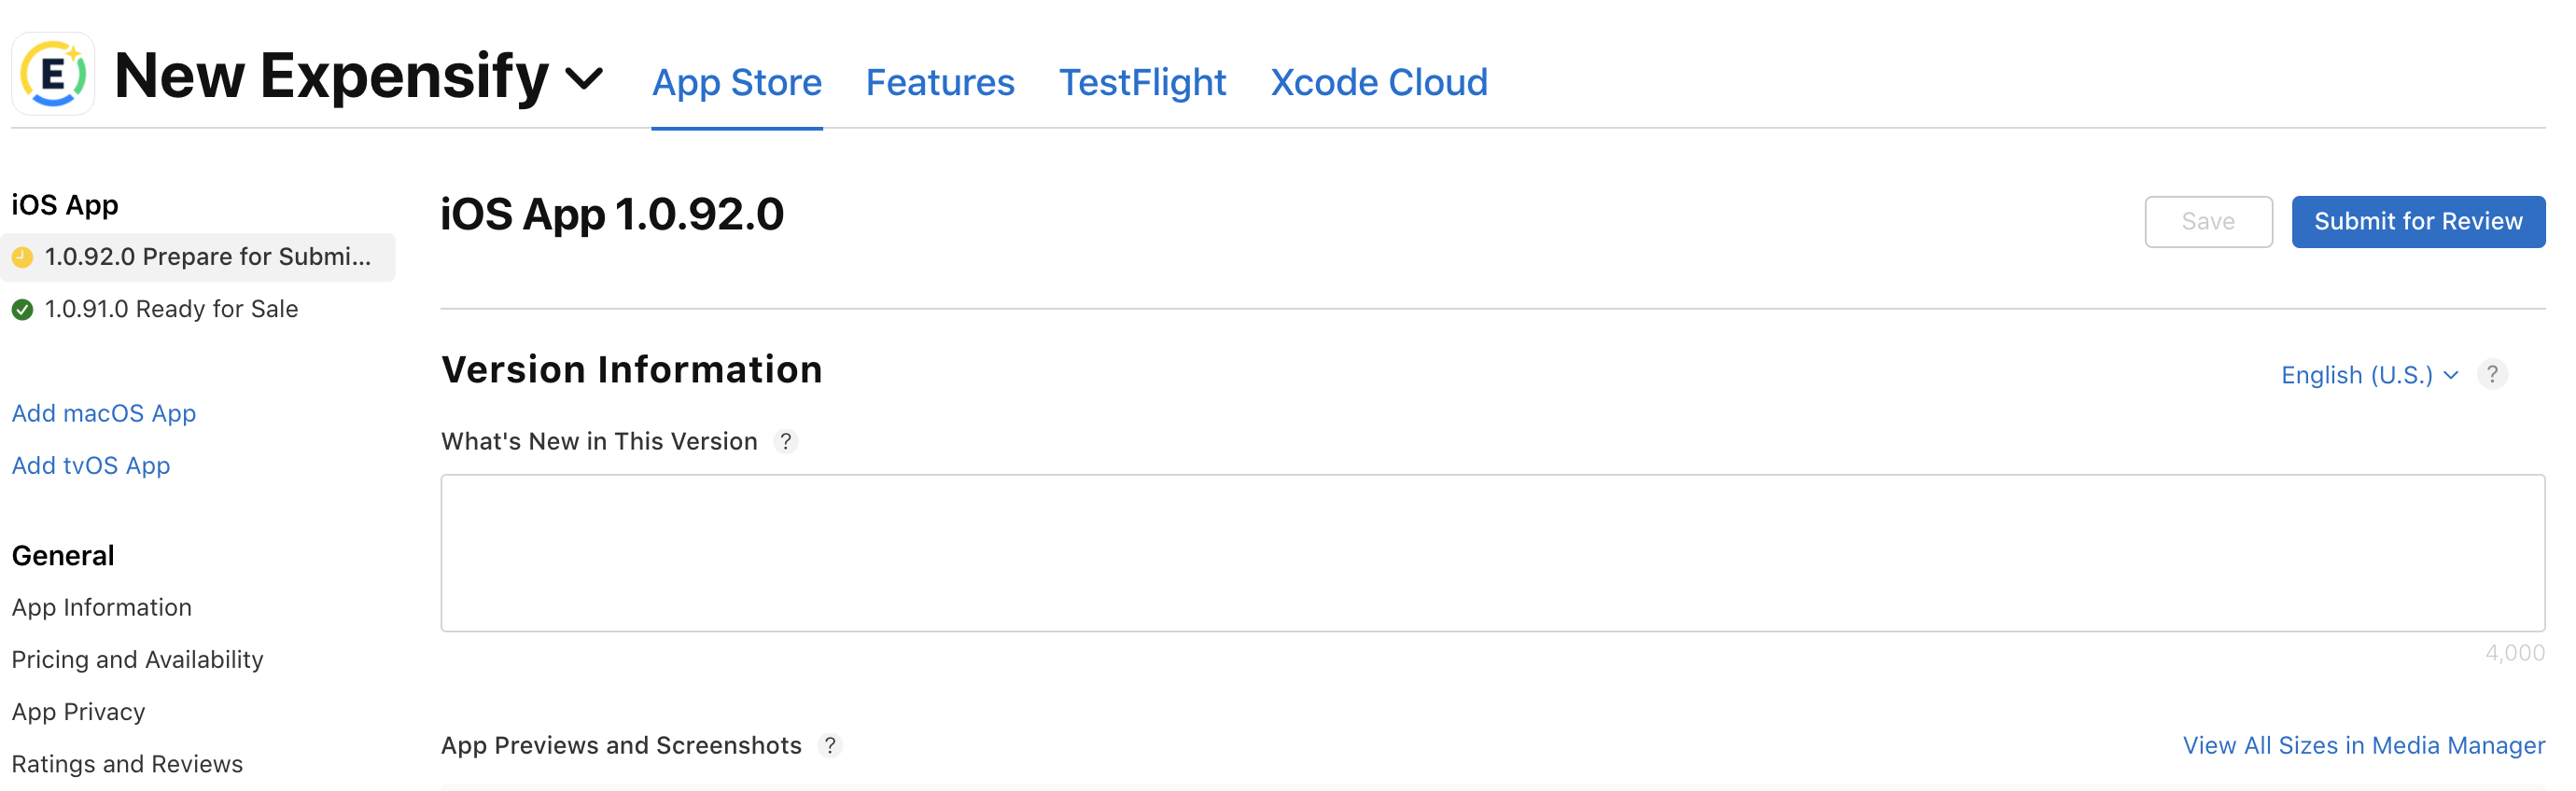Click the New Expensify app icon
Viewport: 2576px width, 791px height.
[x=53, y=74]
